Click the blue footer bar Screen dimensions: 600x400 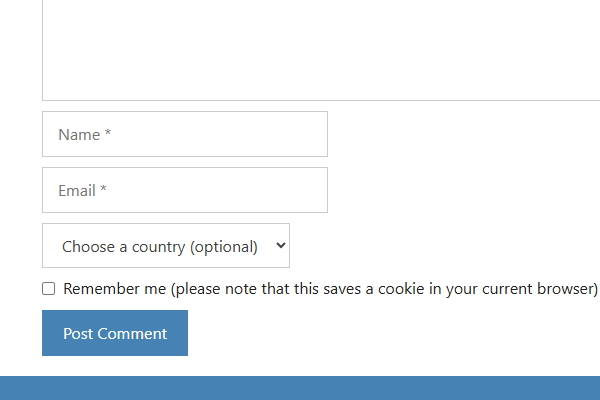point(300,388)
